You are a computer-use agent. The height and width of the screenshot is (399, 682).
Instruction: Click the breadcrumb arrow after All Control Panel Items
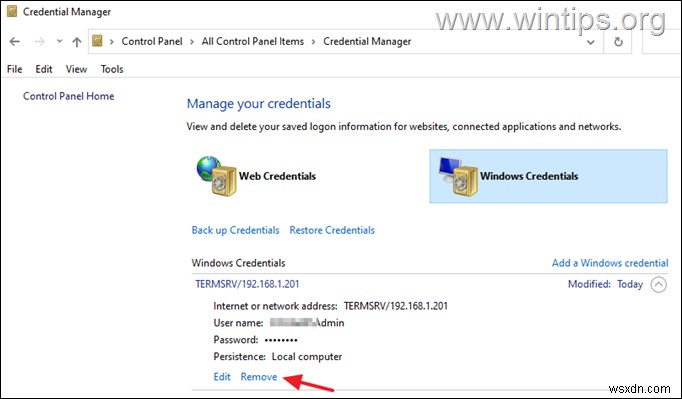[313, 42]
